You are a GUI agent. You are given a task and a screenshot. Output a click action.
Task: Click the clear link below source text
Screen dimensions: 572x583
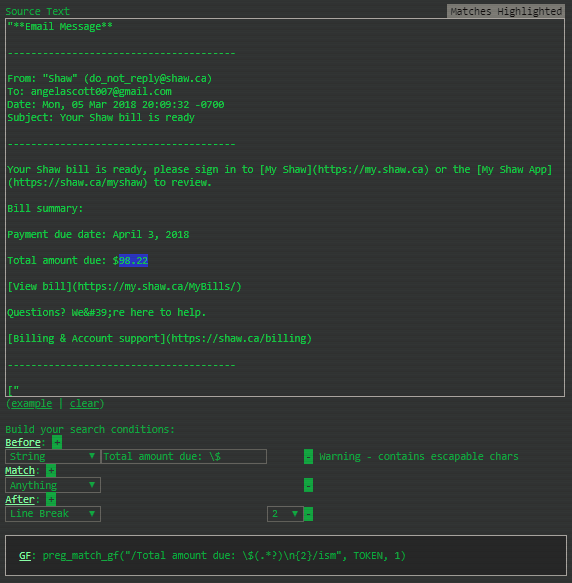click(84, 403)
